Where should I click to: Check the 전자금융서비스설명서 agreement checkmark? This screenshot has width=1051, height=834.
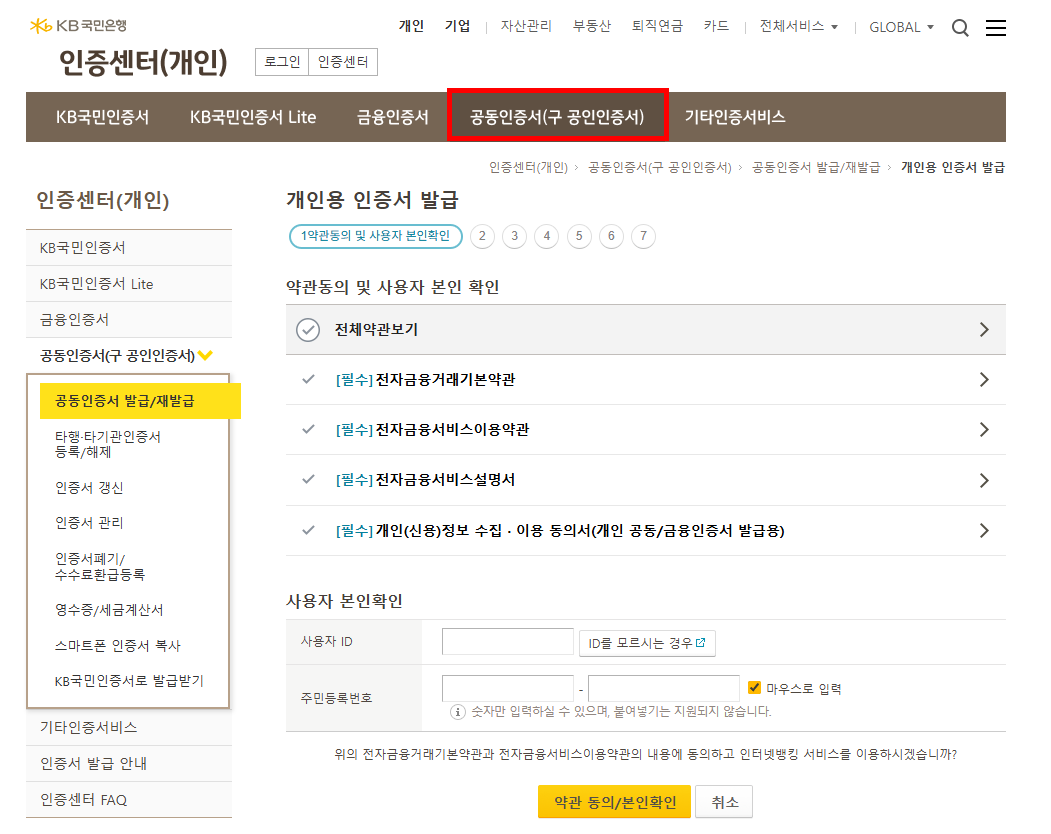308,479
